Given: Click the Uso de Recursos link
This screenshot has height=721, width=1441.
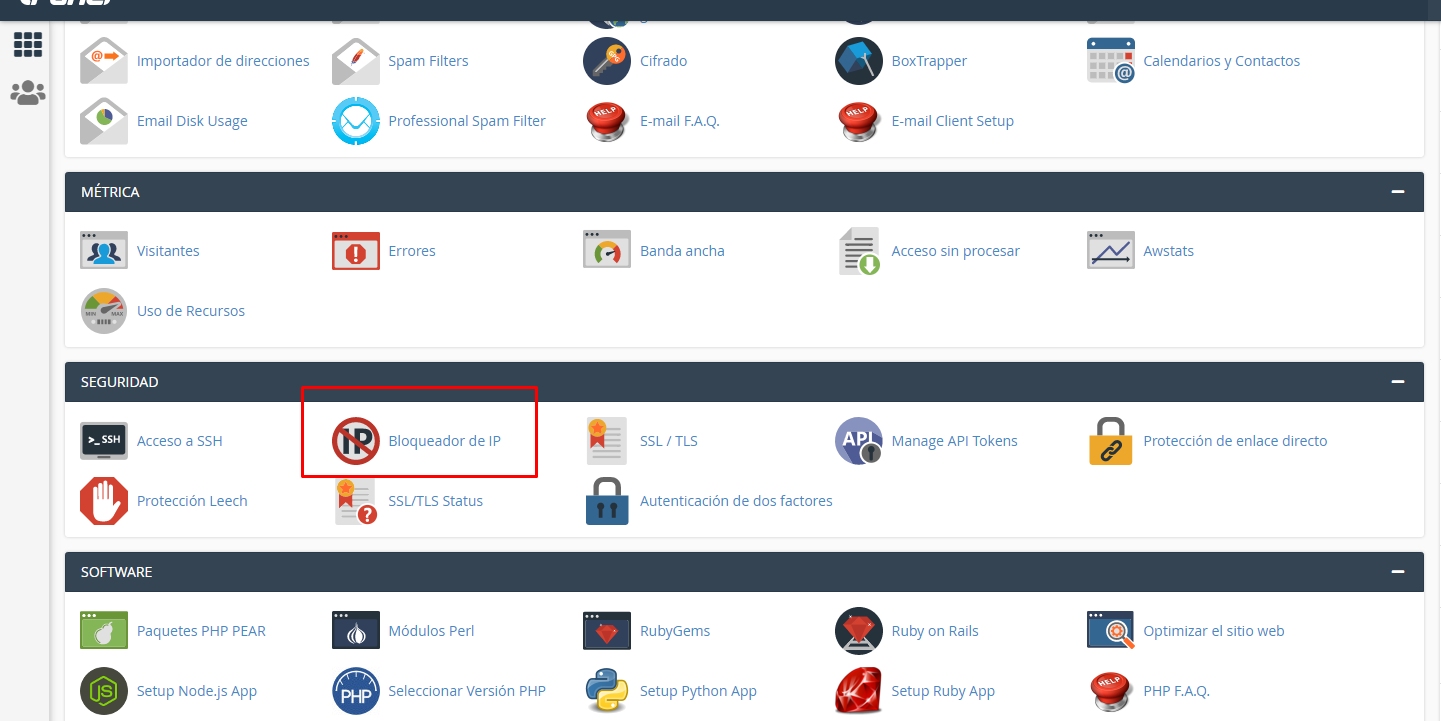Looking at the screenshot, I should pos(190,311).
